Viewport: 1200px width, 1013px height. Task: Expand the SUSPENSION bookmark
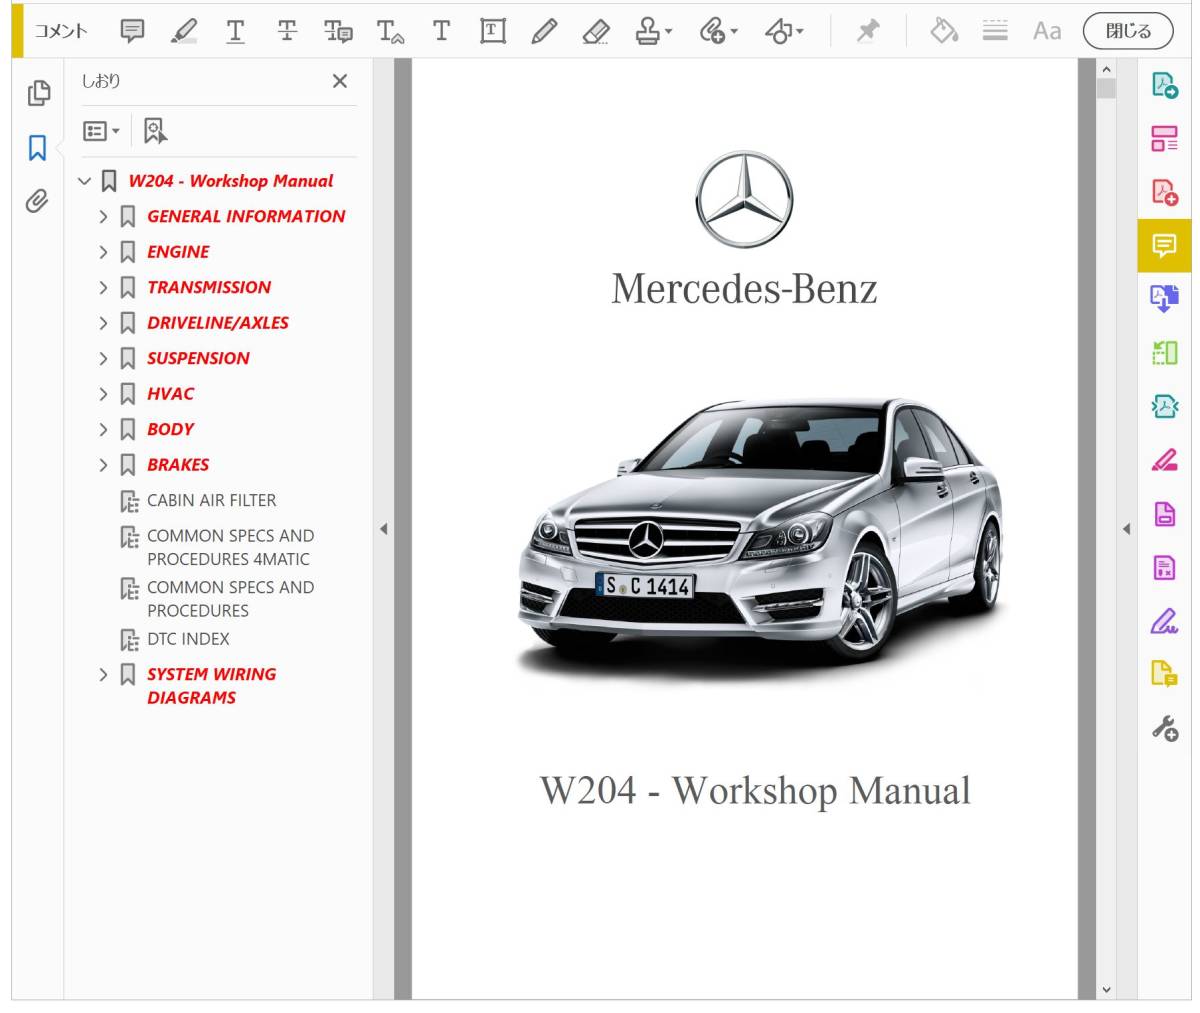103,358
